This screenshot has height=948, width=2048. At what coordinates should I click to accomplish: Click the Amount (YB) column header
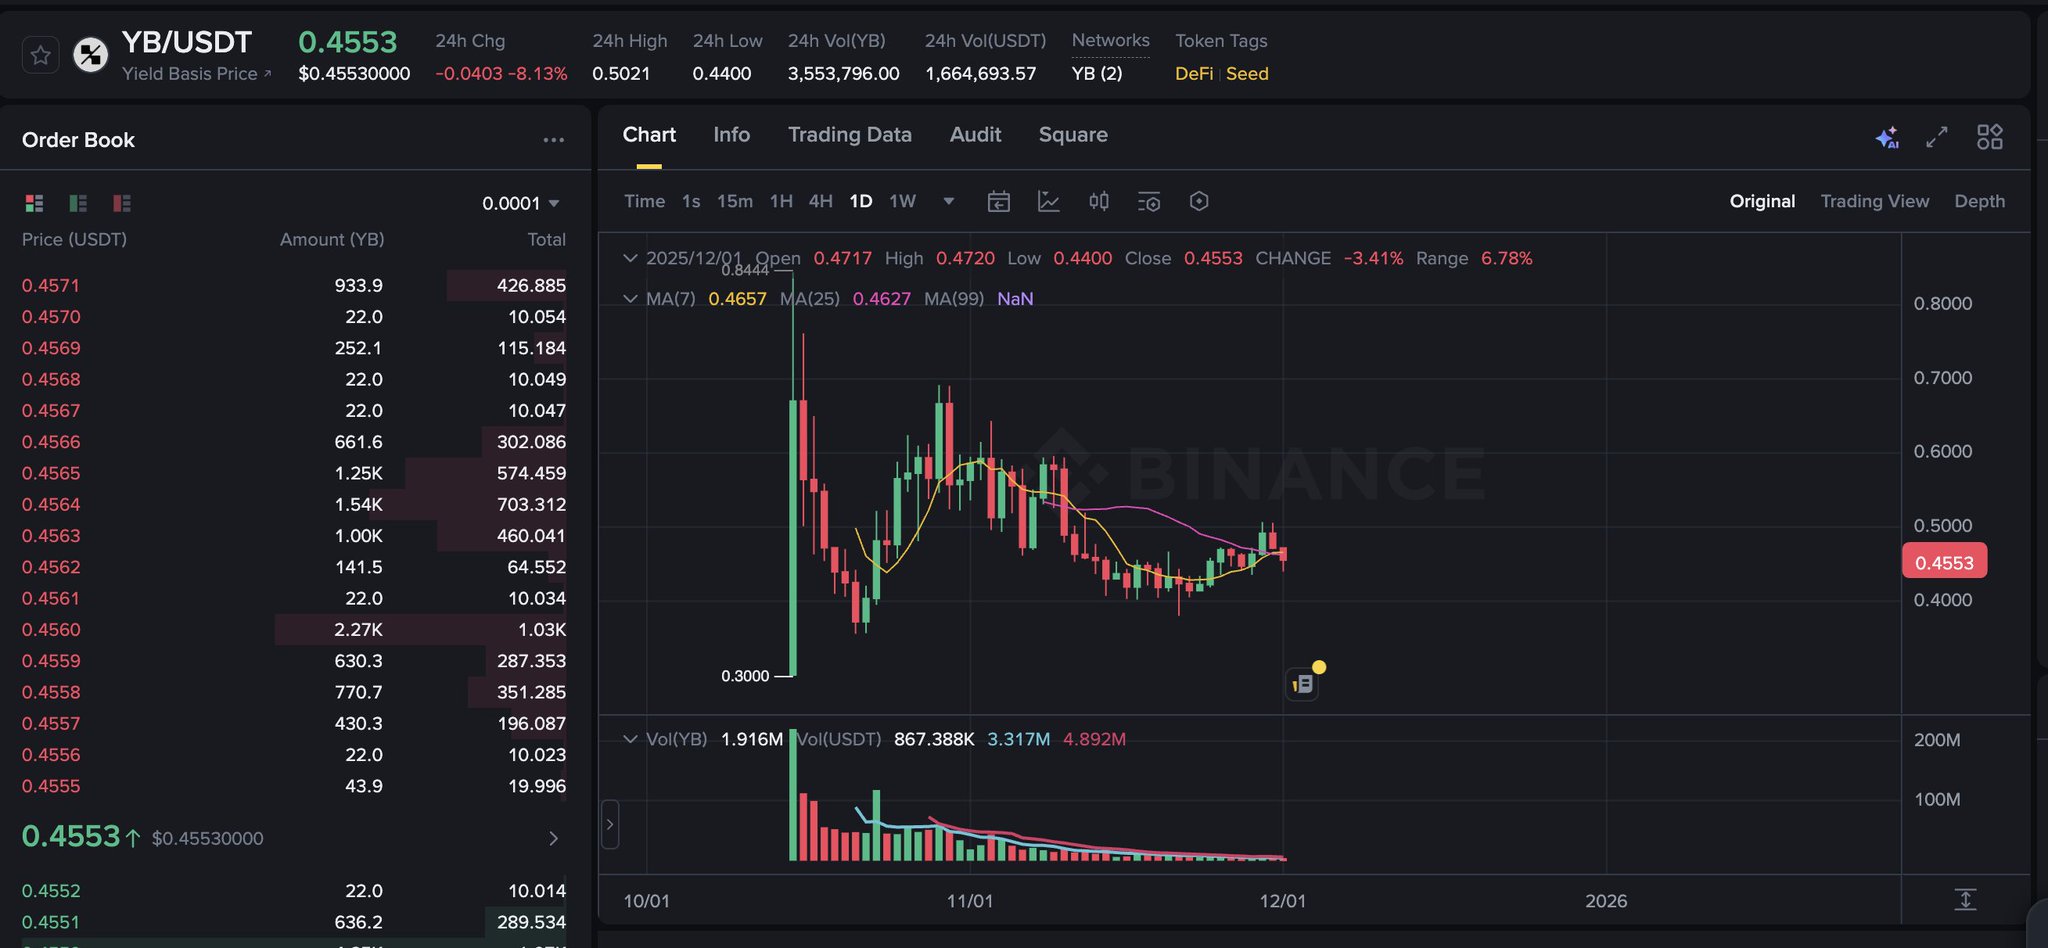pos(332,240)
